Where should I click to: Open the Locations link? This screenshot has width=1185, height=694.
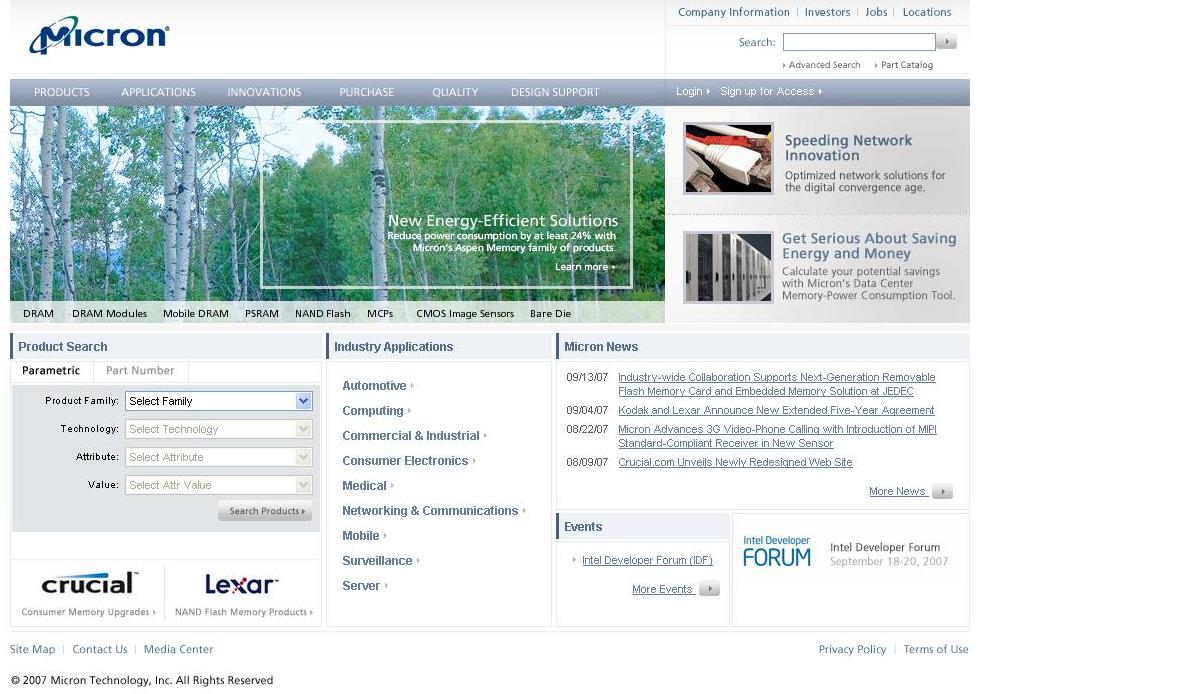(x=927, y=12)
